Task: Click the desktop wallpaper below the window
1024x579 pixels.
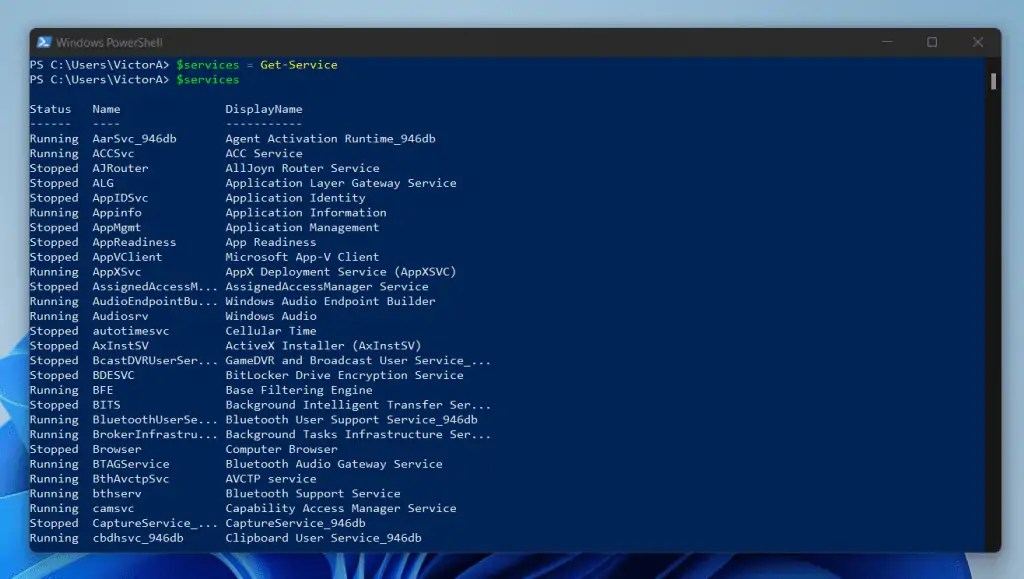Action: point(512,572)
